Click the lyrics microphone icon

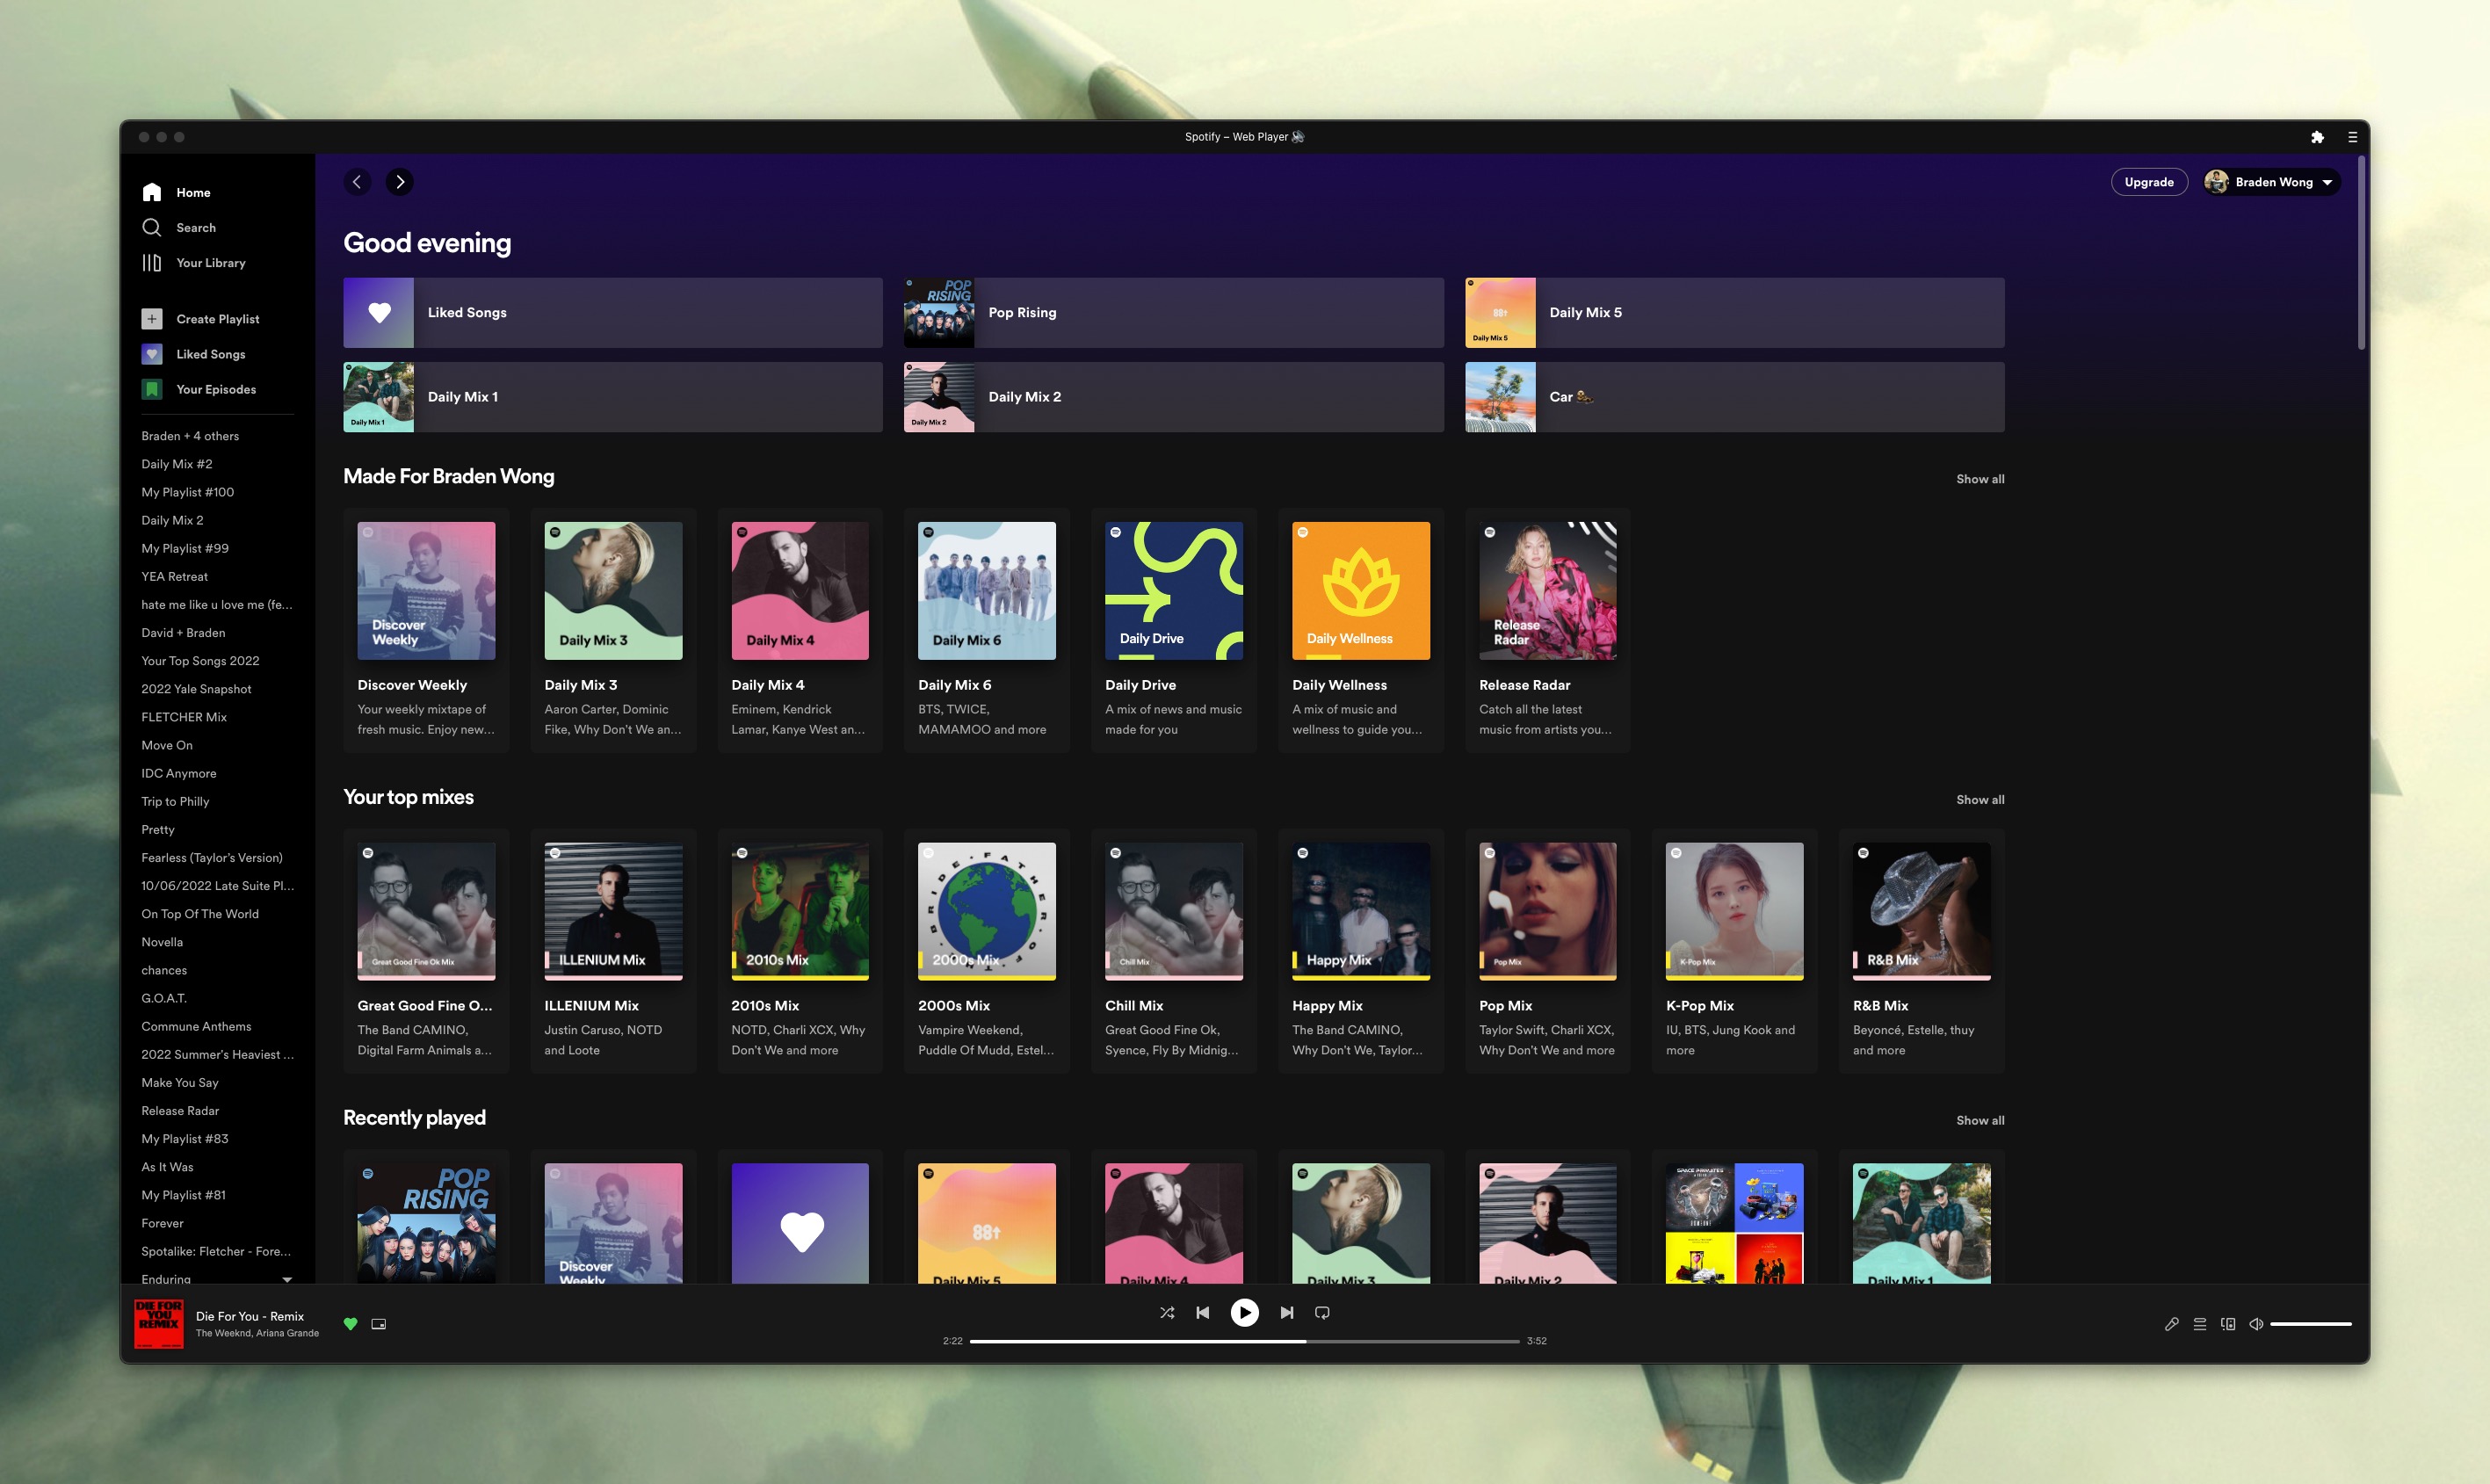tap(2171, 1324)
